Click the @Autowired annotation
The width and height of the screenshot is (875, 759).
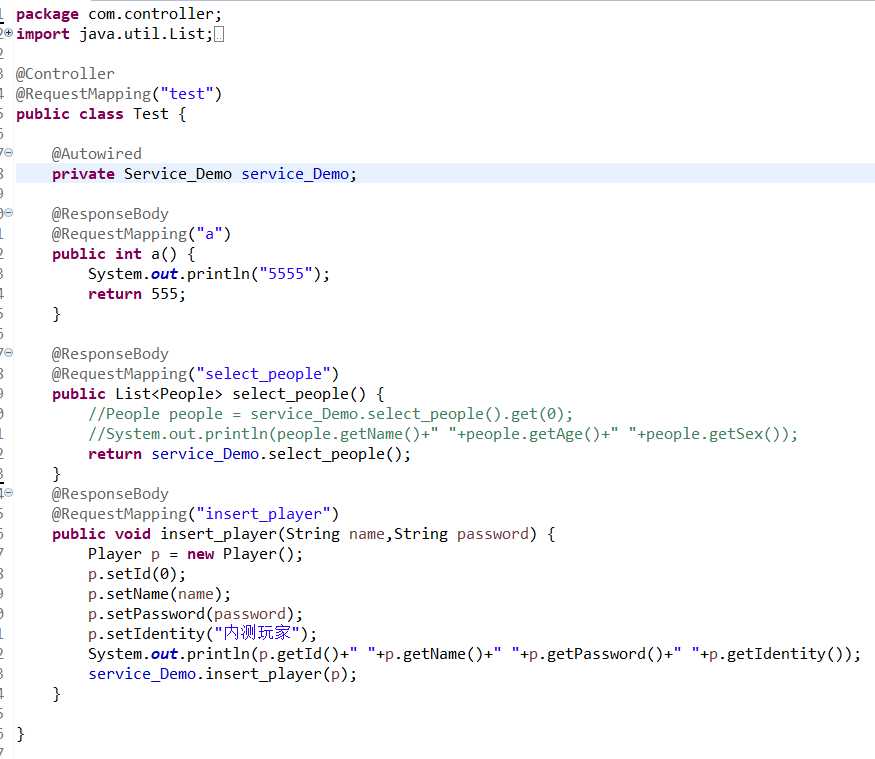click(97, 153)
